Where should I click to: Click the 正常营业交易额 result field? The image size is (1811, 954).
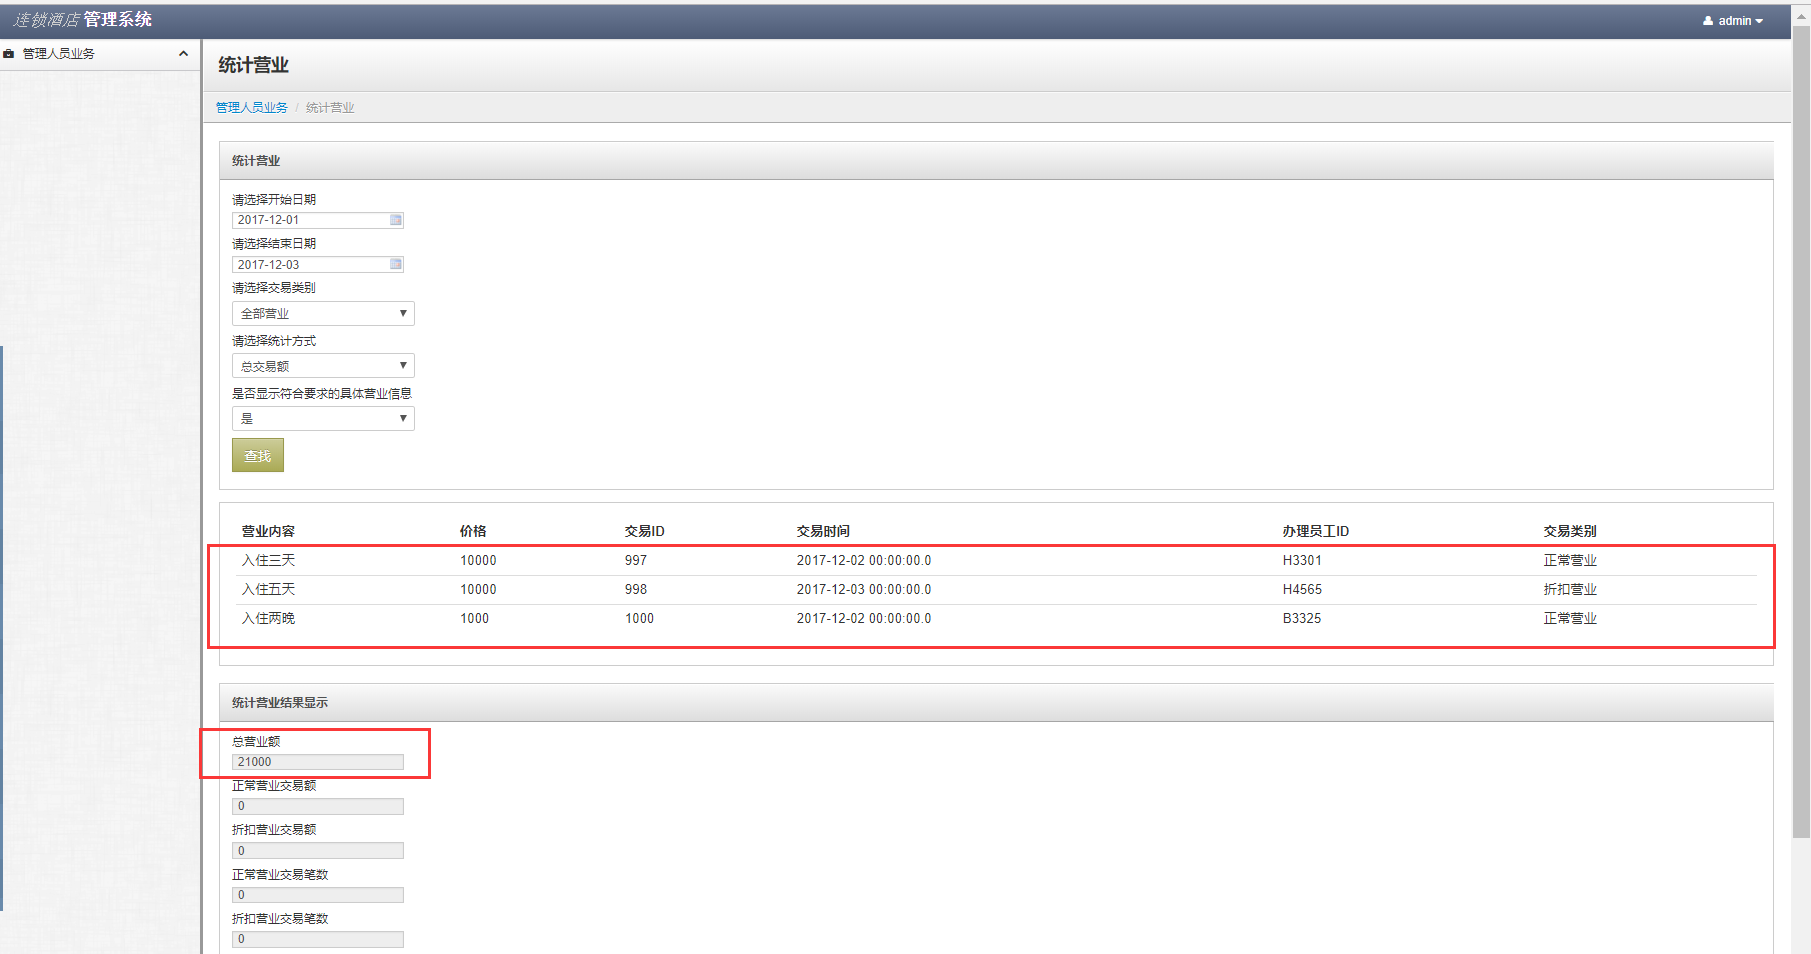tap(318, 806)
